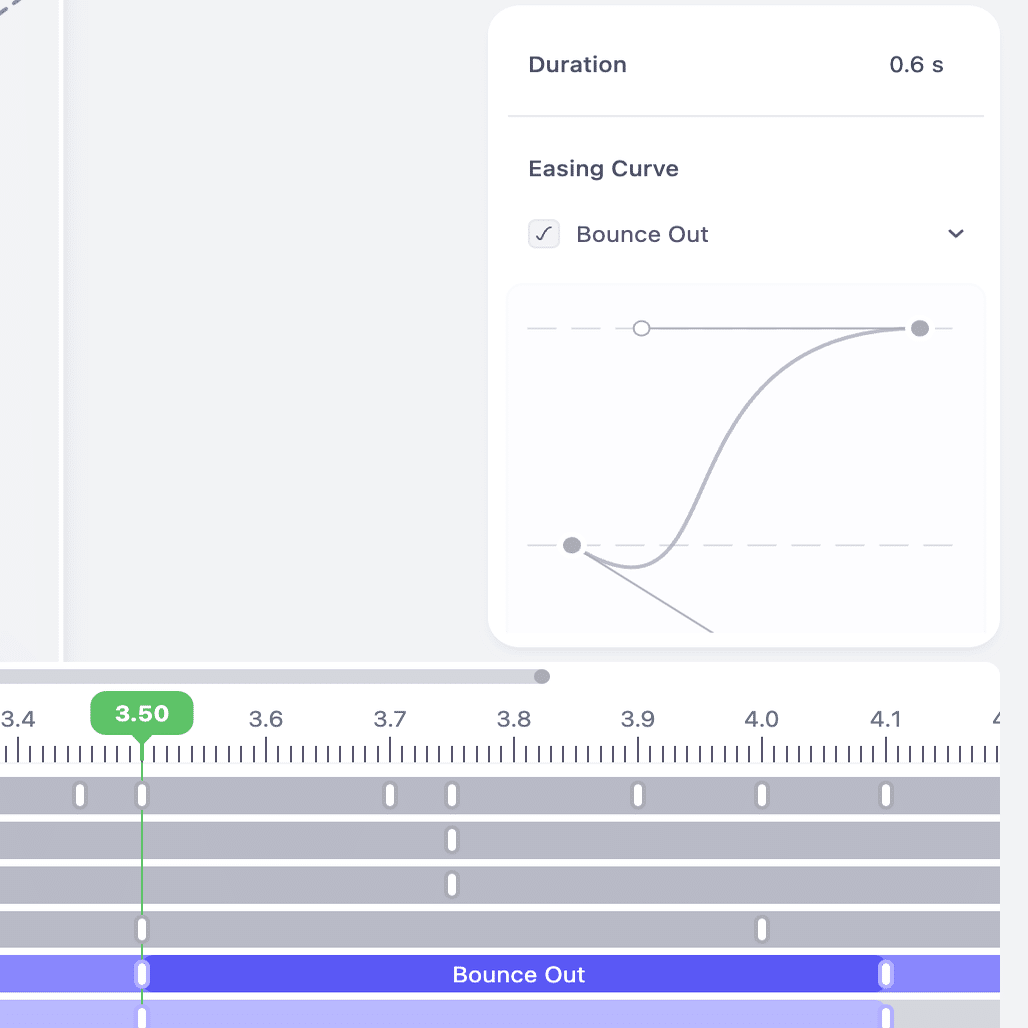The width and height of the screenshot is (1028, 1028).
Task: Toggle the easing curve checkbox beside Bounce Out
Action: pos(544,234)
